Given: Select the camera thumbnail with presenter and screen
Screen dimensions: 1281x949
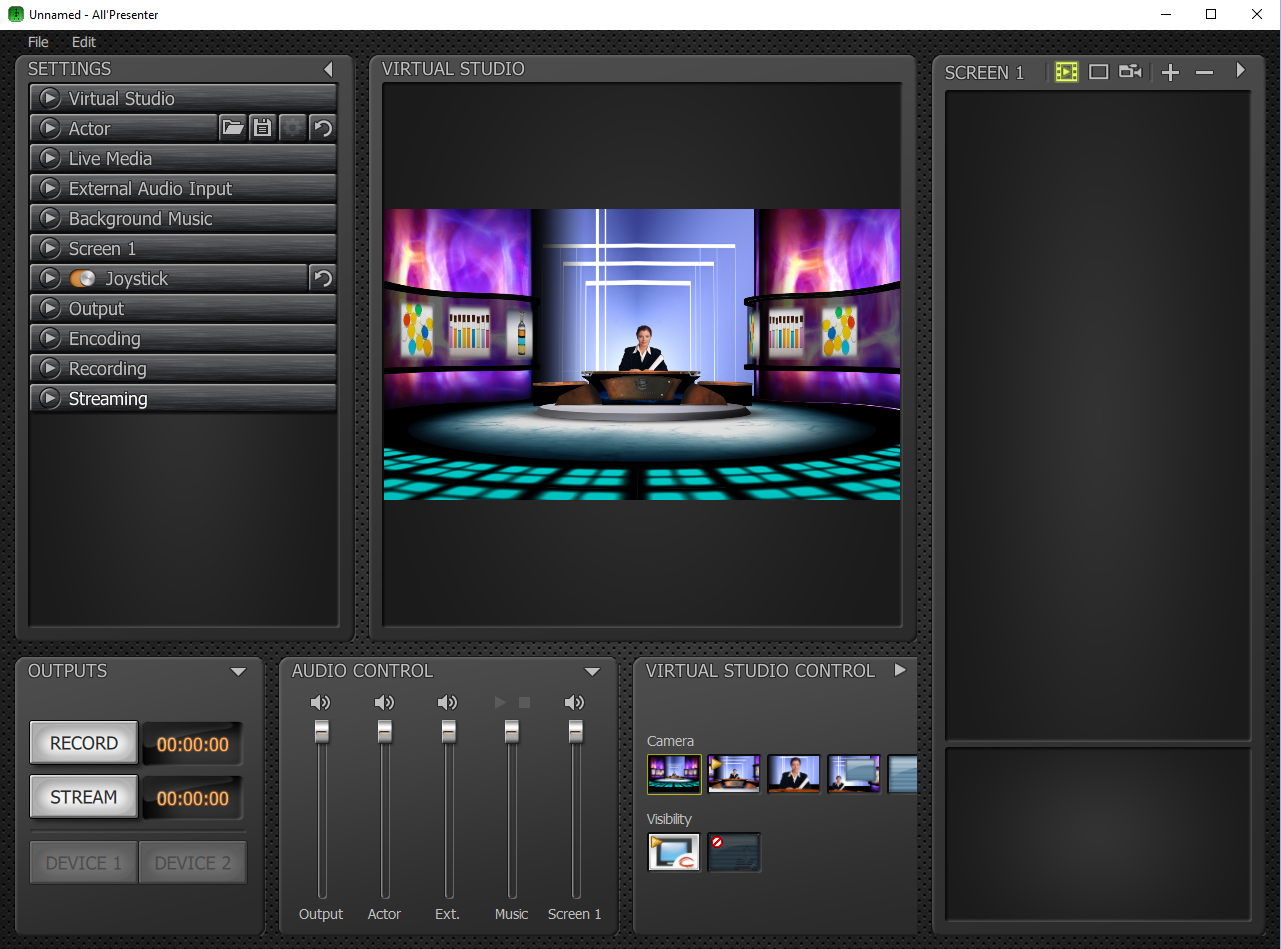Looking at the screenshot, I should (x=854, y=774).
